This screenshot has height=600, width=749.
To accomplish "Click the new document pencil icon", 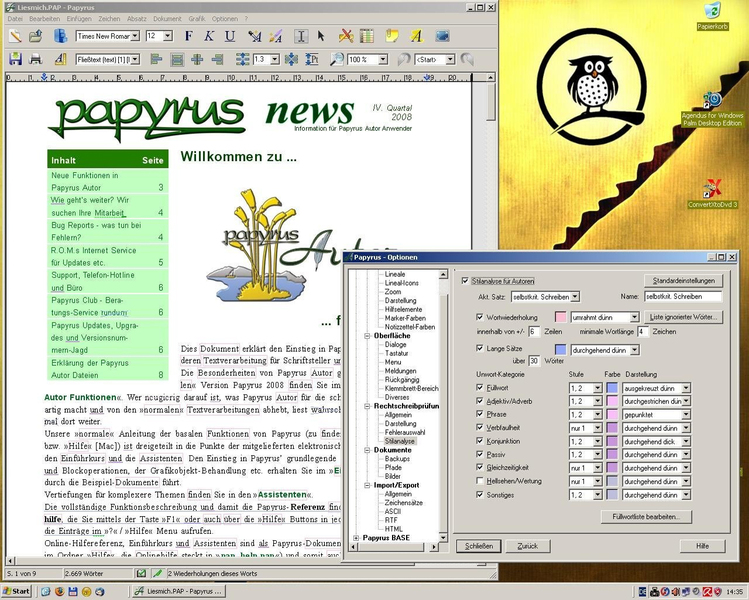I will point(15,36).
